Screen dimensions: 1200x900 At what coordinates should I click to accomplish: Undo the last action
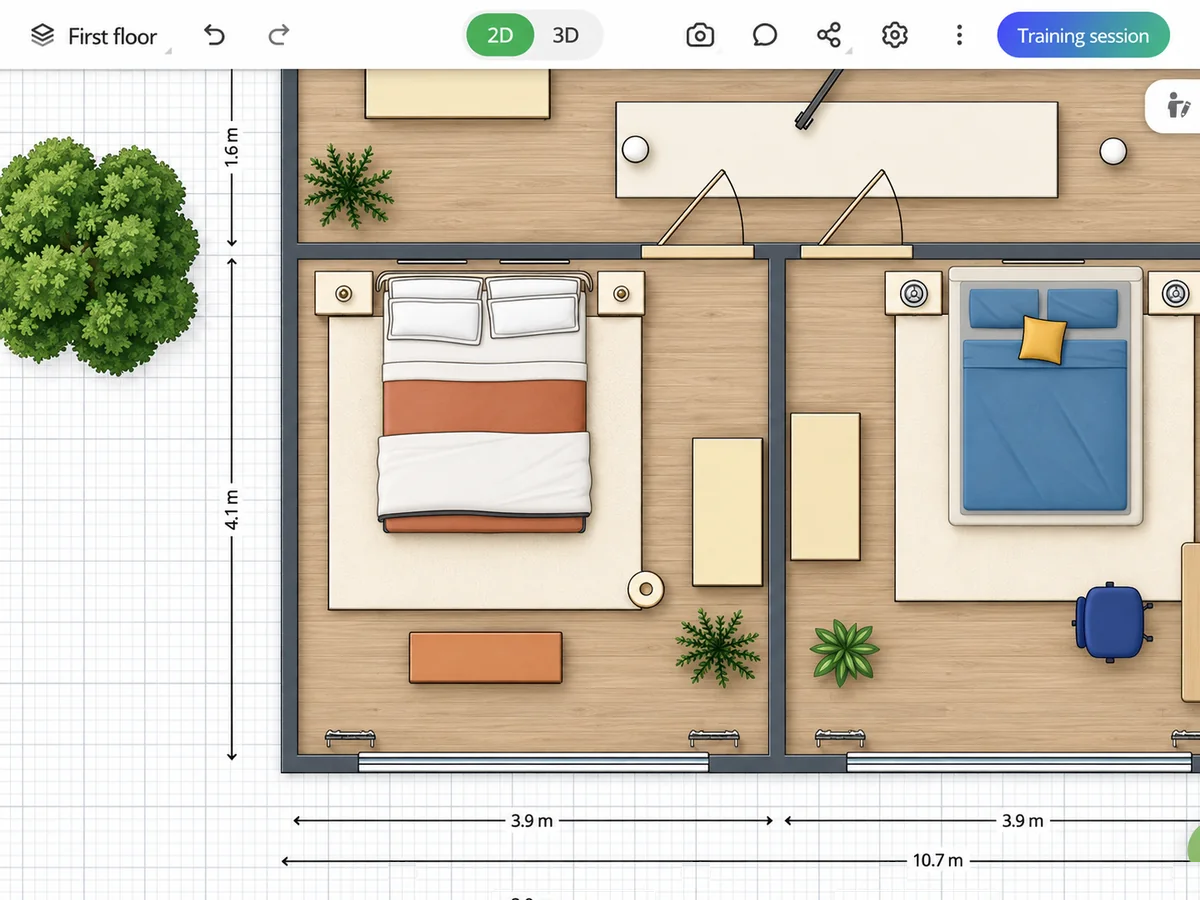coord(214,36)
